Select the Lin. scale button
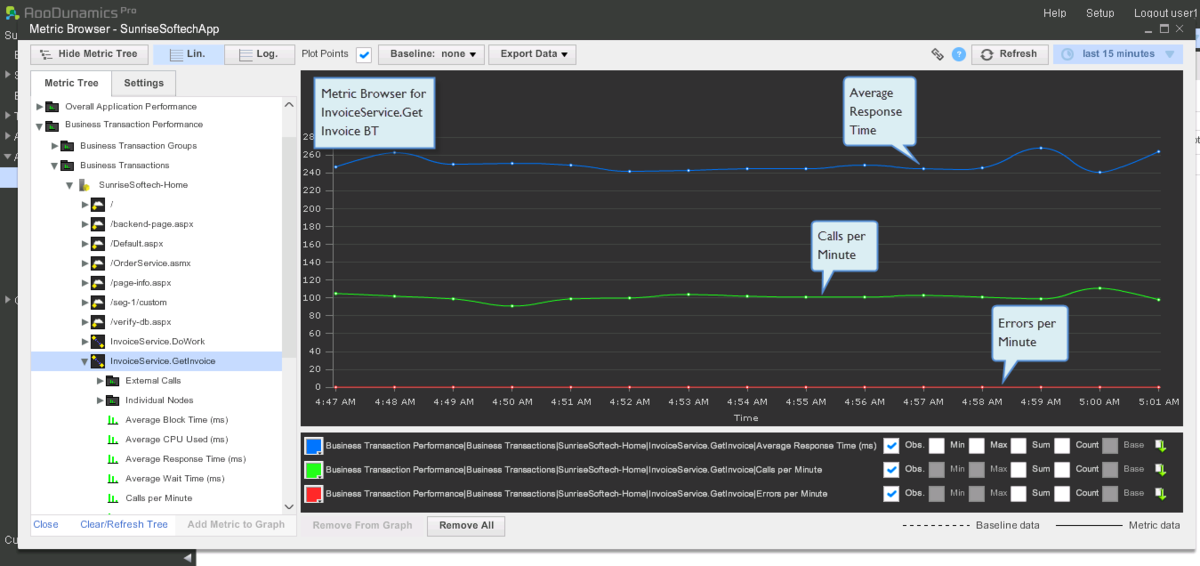 (x=187, y=54)
